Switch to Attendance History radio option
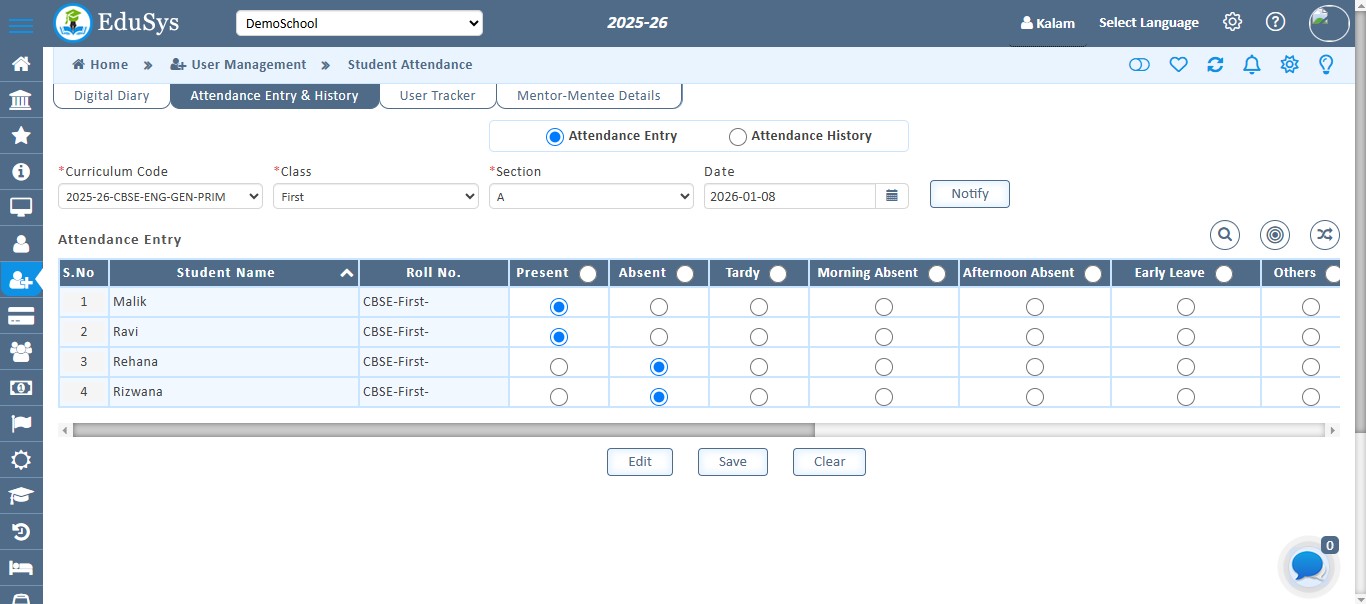This screenshot has height=604, width=1366. point(738,136)
